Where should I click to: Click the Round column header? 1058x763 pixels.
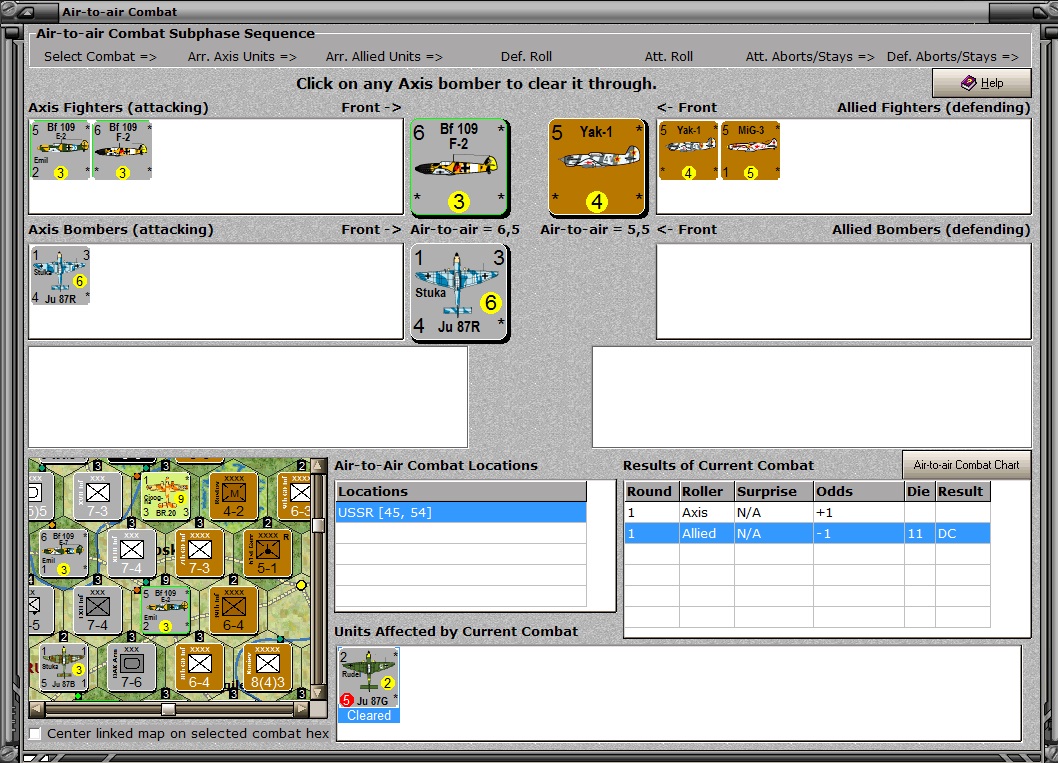pos(651,491)
